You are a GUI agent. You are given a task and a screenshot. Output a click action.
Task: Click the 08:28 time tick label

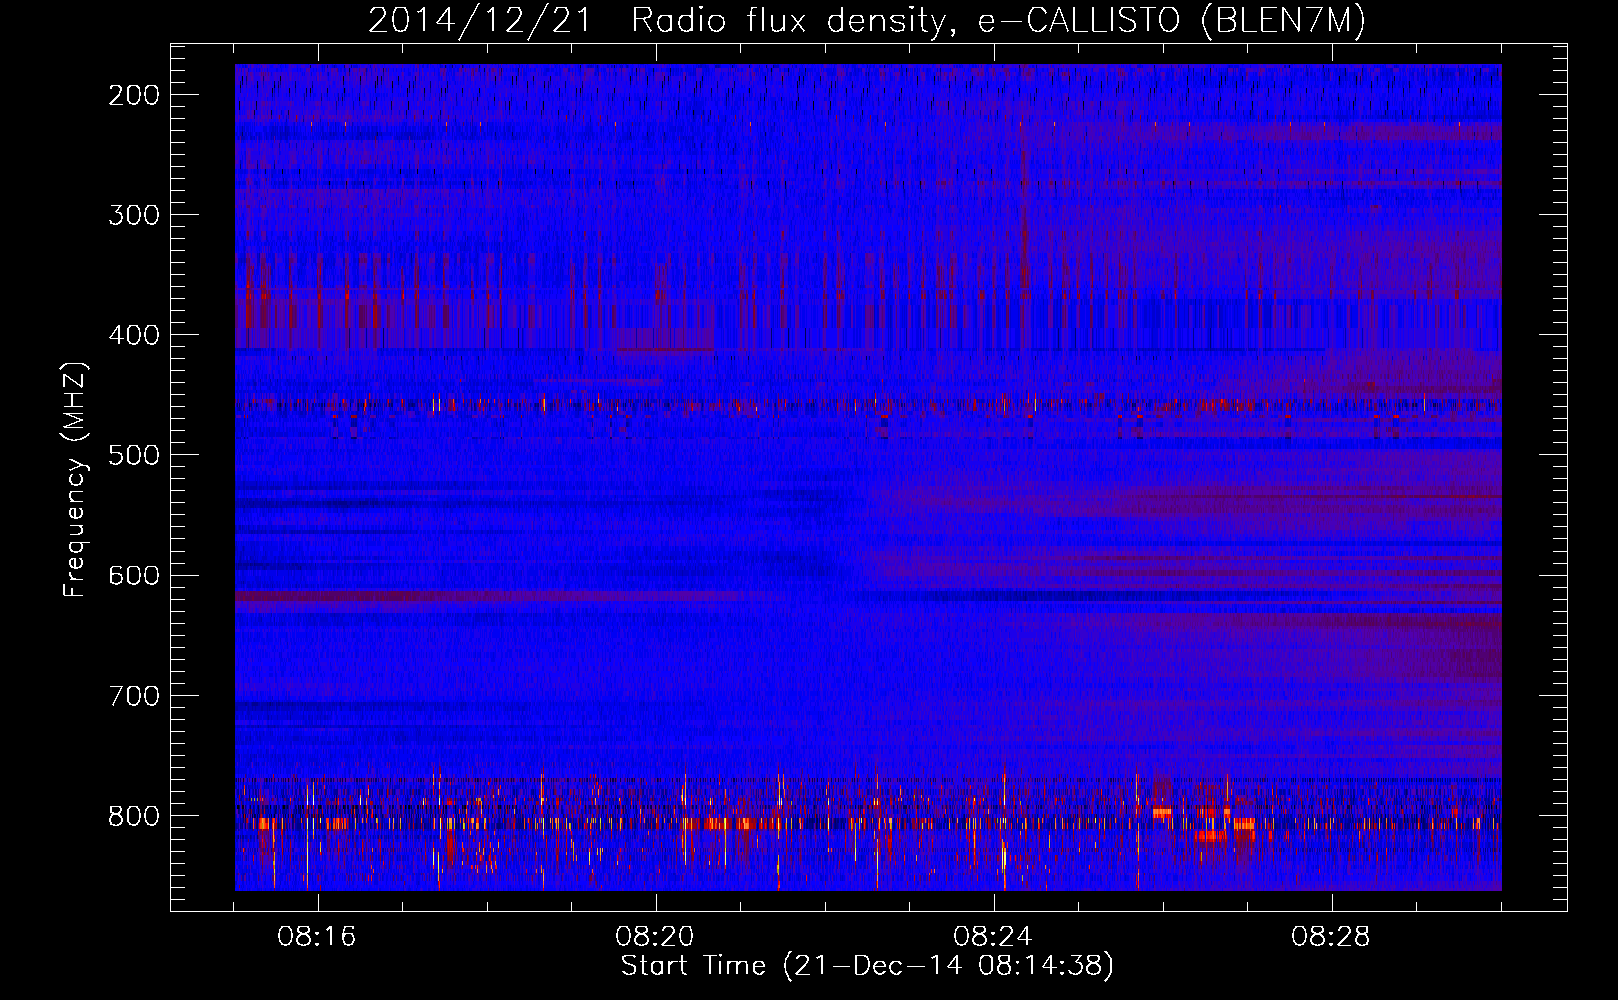tap(1331, 937)
